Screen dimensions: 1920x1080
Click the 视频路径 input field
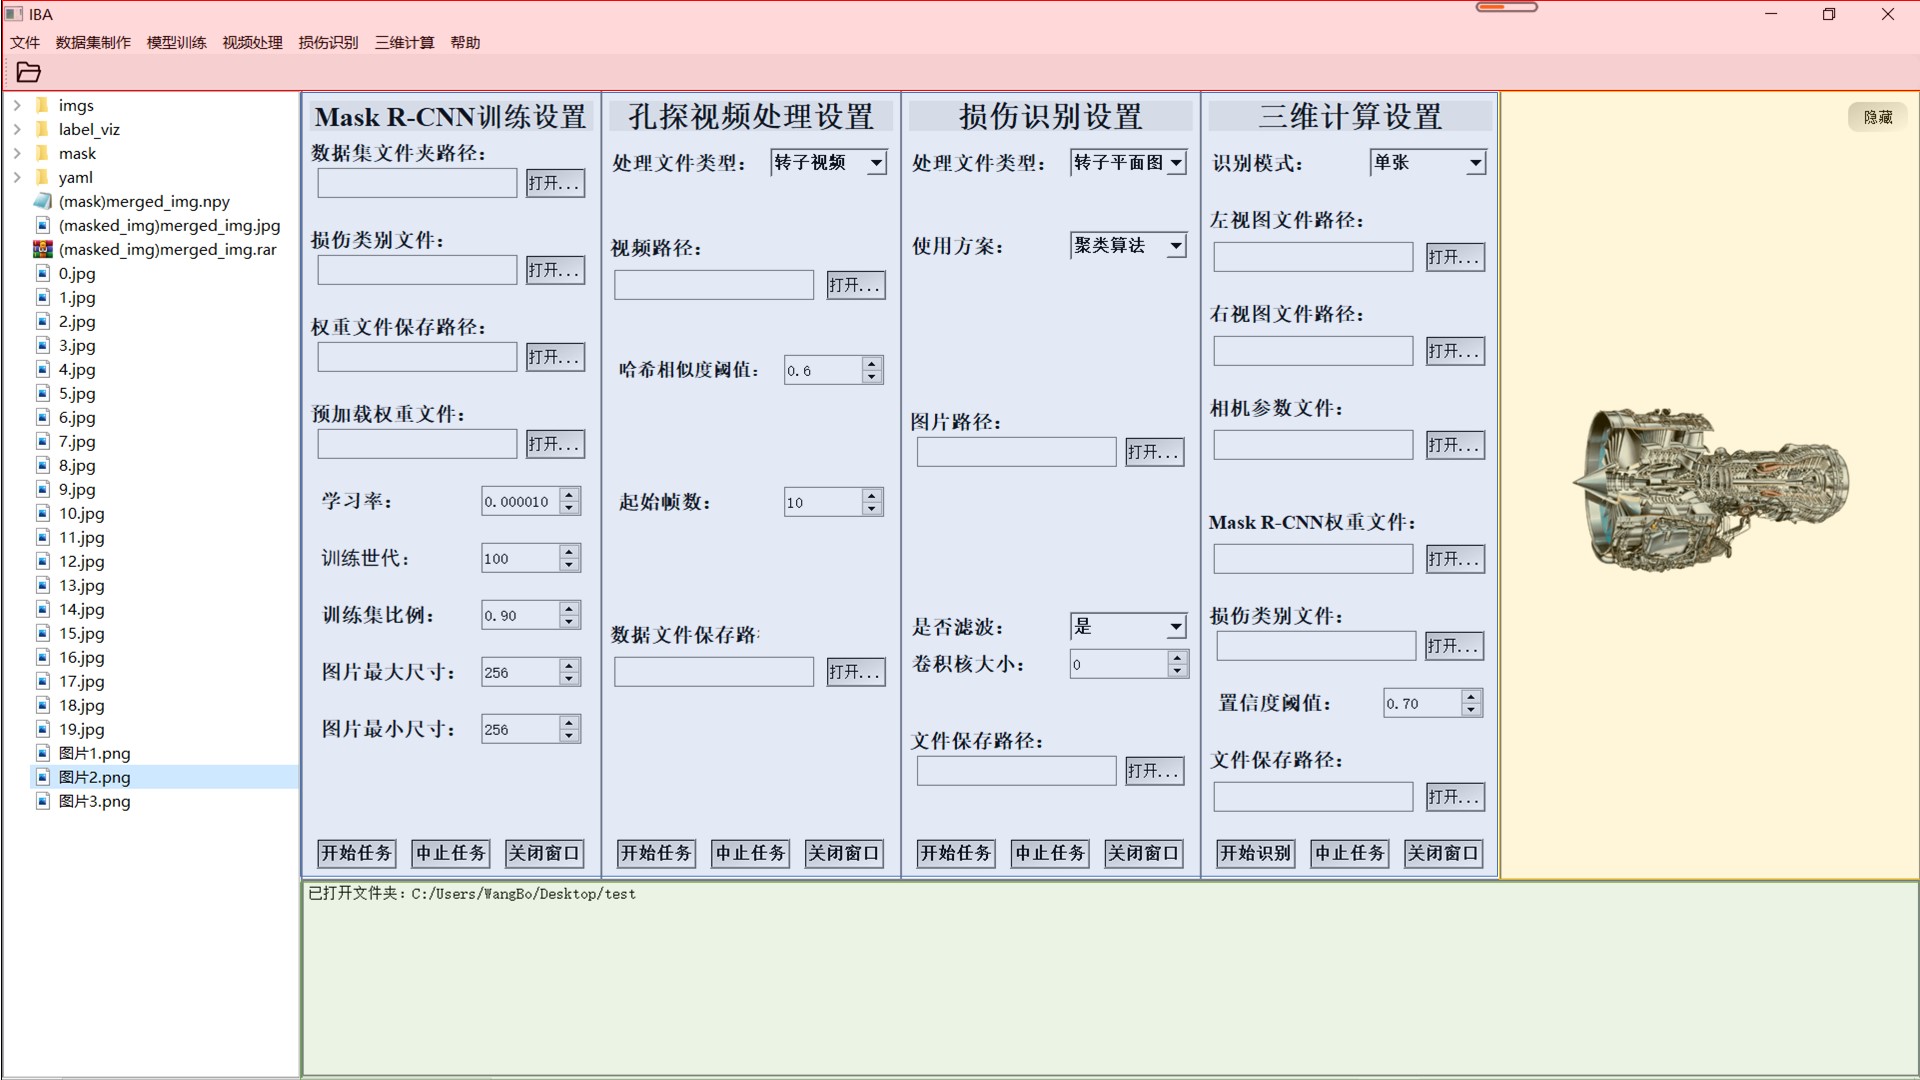(x=713, y=285)
